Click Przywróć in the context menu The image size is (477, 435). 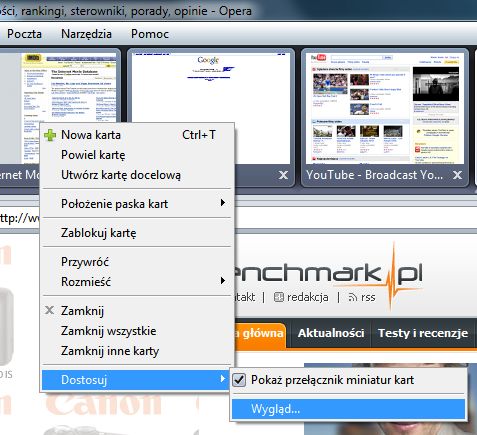point(137,262)
